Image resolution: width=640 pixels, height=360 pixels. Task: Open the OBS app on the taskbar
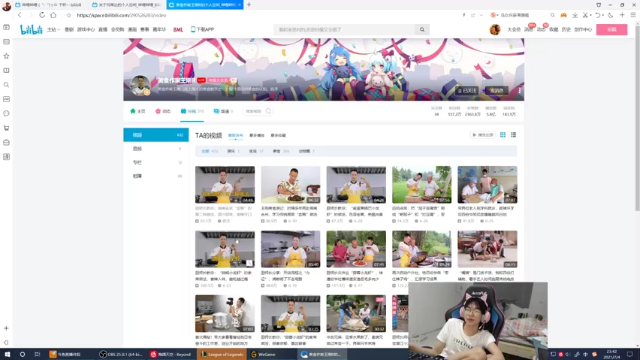[x=120, y=354]
